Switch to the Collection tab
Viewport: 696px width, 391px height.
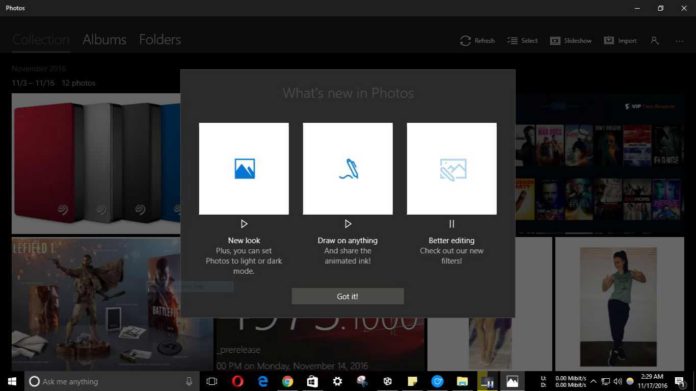point(41,40)
